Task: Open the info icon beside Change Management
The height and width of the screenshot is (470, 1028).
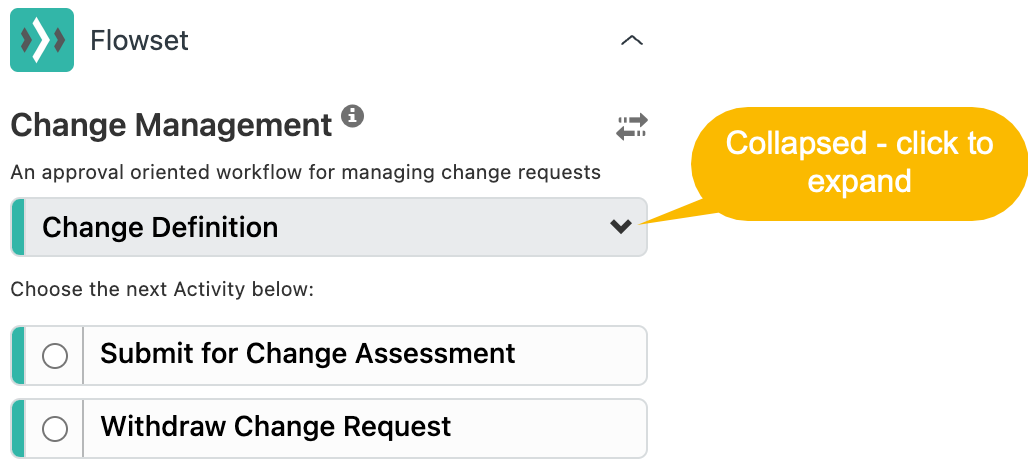Action: (353, 115)
